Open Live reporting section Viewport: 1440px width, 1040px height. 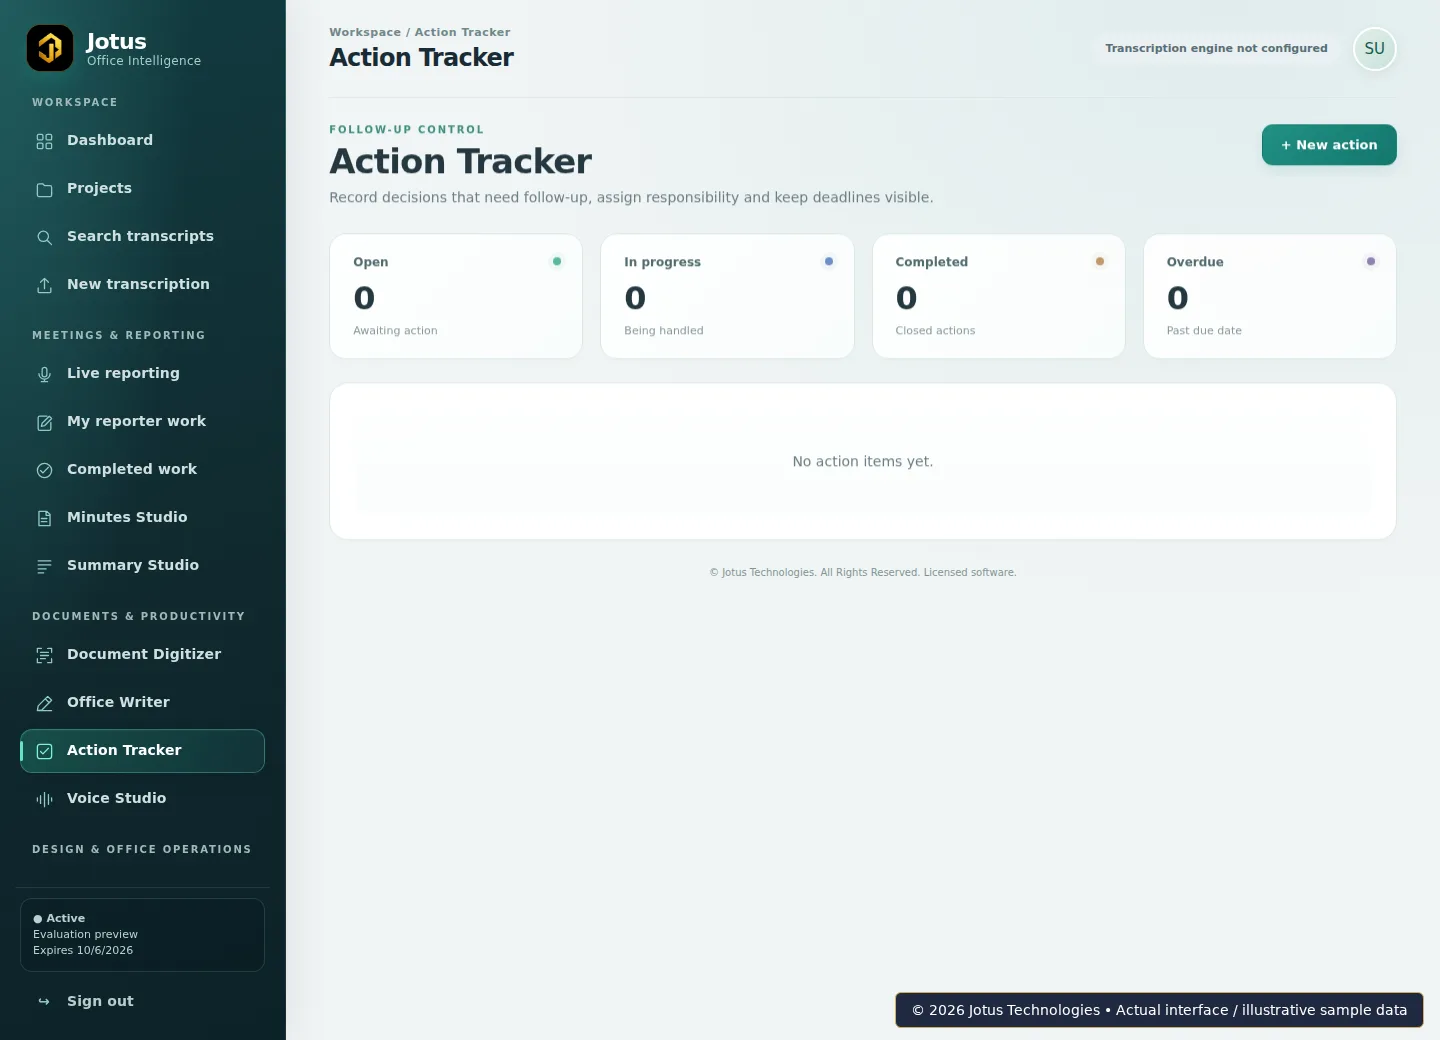142,374
